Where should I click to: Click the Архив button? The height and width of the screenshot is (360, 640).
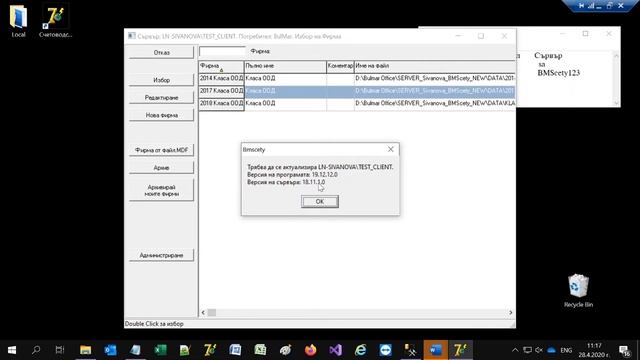[162, 168]
